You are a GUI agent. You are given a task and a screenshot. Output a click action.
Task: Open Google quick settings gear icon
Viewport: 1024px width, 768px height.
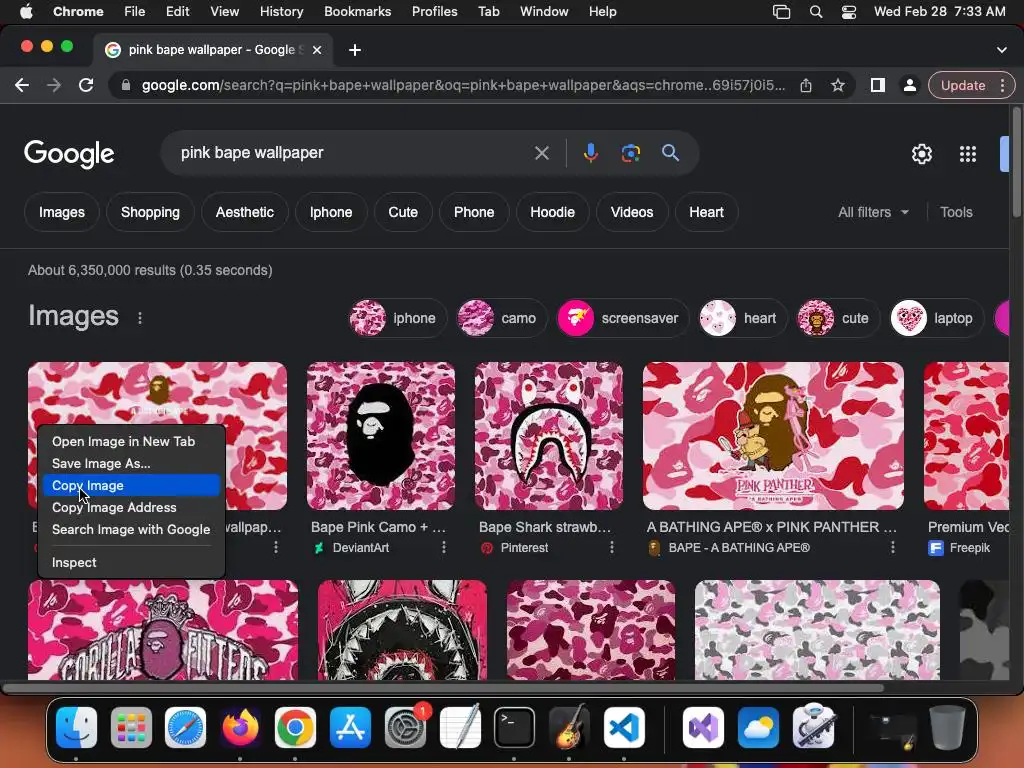pos(921,154)
